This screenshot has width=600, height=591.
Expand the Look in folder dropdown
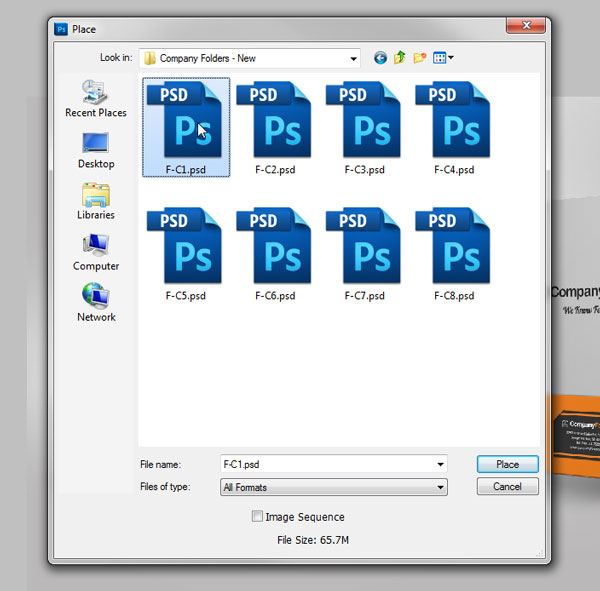tap(353, 59)
